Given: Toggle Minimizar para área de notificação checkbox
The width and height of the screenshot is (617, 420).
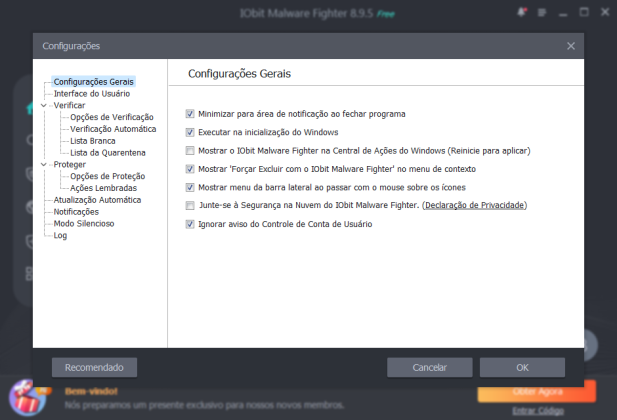Looking at the screenshot, I should pyautogui.click(x=190, y=114).
